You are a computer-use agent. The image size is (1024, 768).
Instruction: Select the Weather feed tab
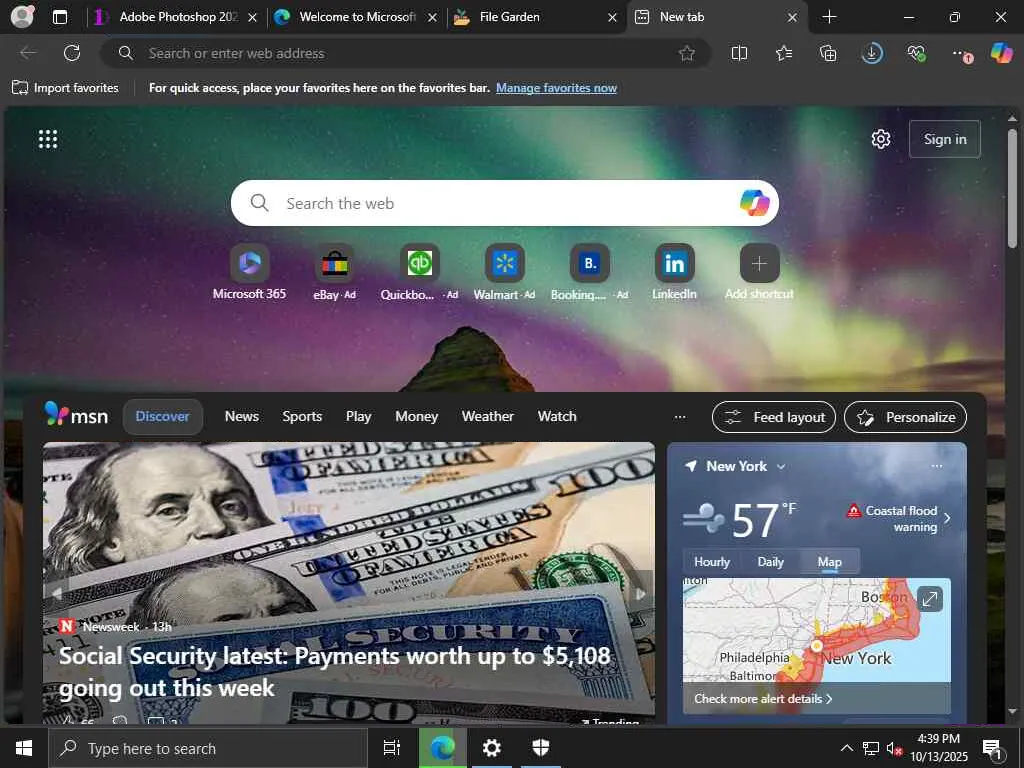[487, 417]
